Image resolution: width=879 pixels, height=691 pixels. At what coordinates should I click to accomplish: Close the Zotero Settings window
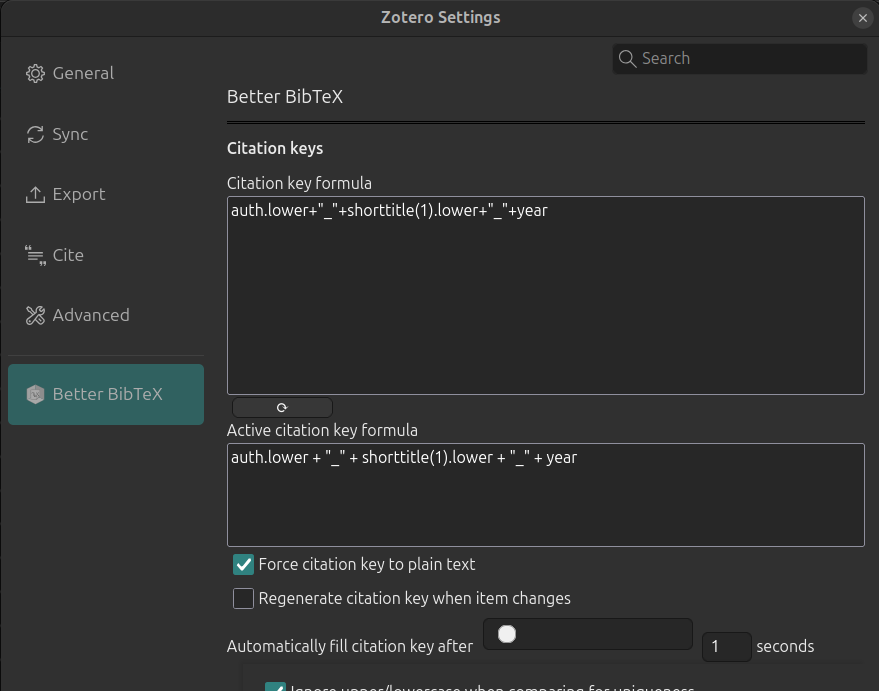tap(862, 18)
